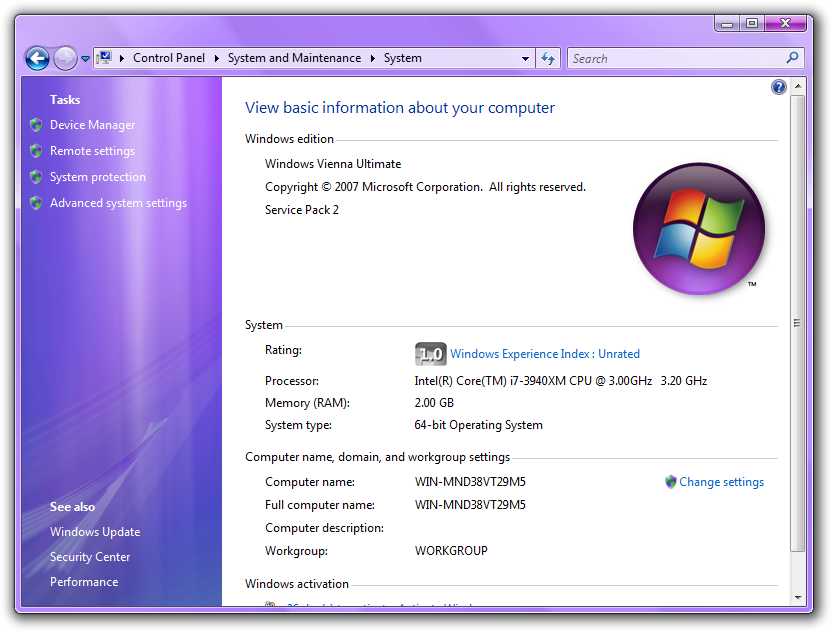
Task: Click the refresh icon beside address bar
Action: click(548, 58)
